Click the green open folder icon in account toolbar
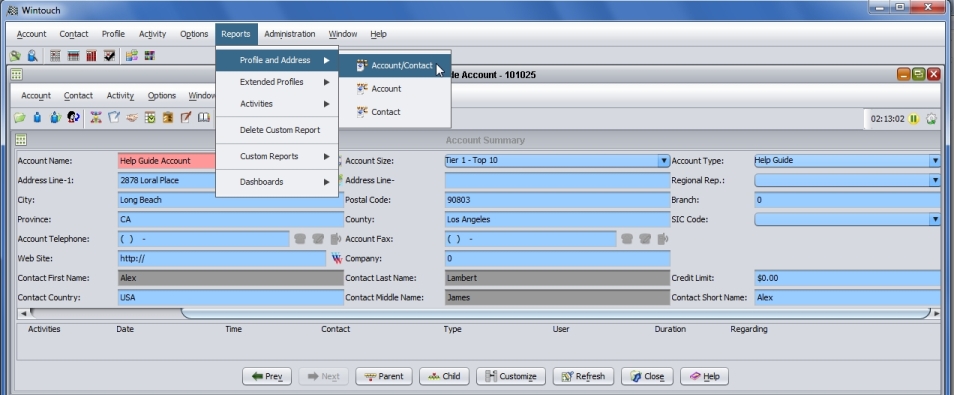This screenshot has width=954, height=395. pos(20,117)
